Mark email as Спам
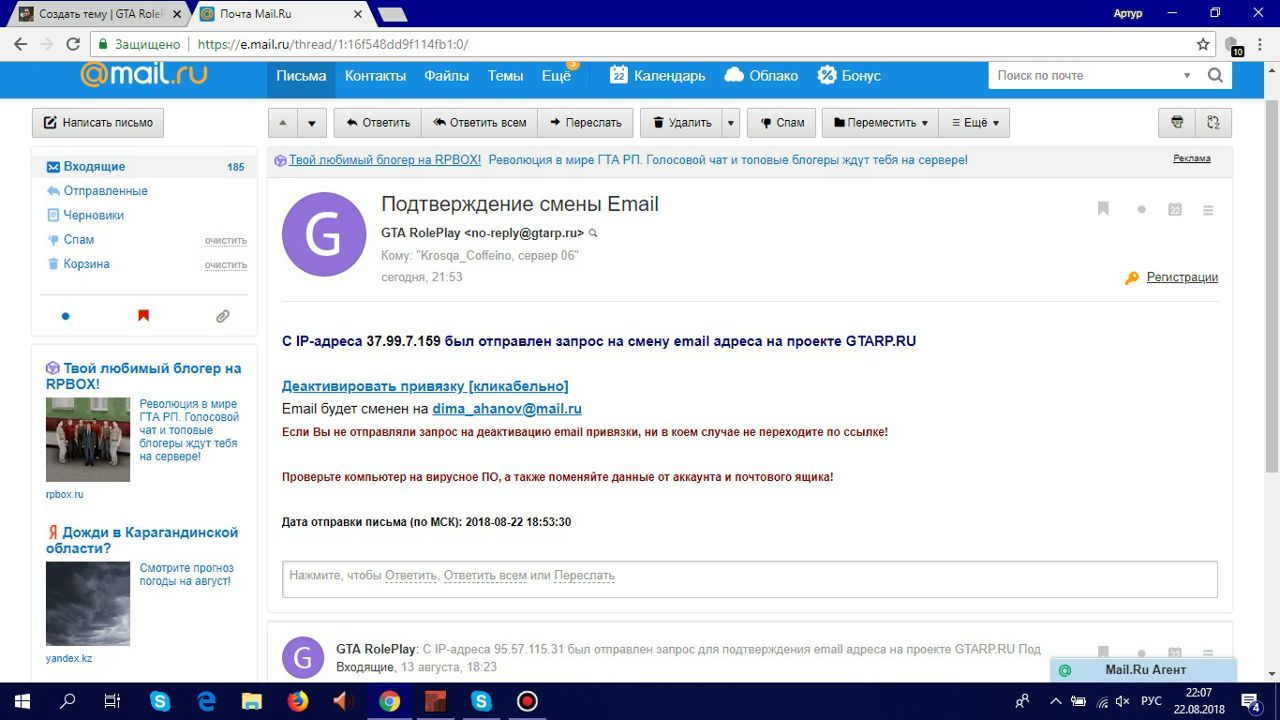 pyautogui.click(x=781, y=123)
